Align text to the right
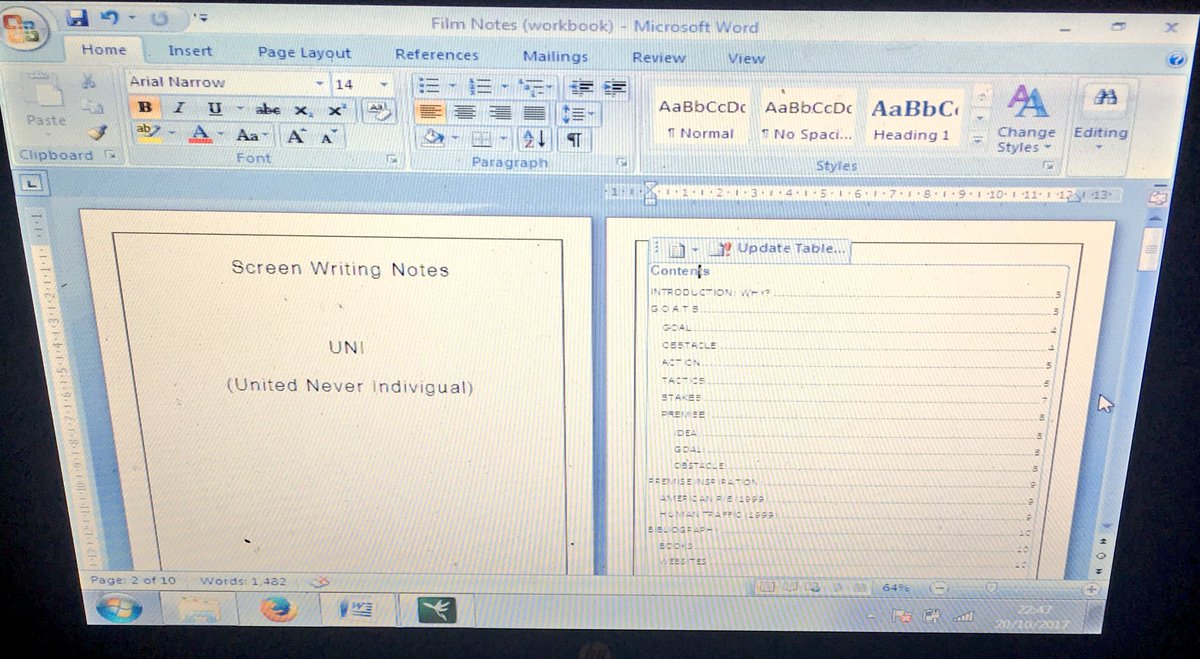The width and height of the screenshot is (1200, 659). click(x=500, y=112)
